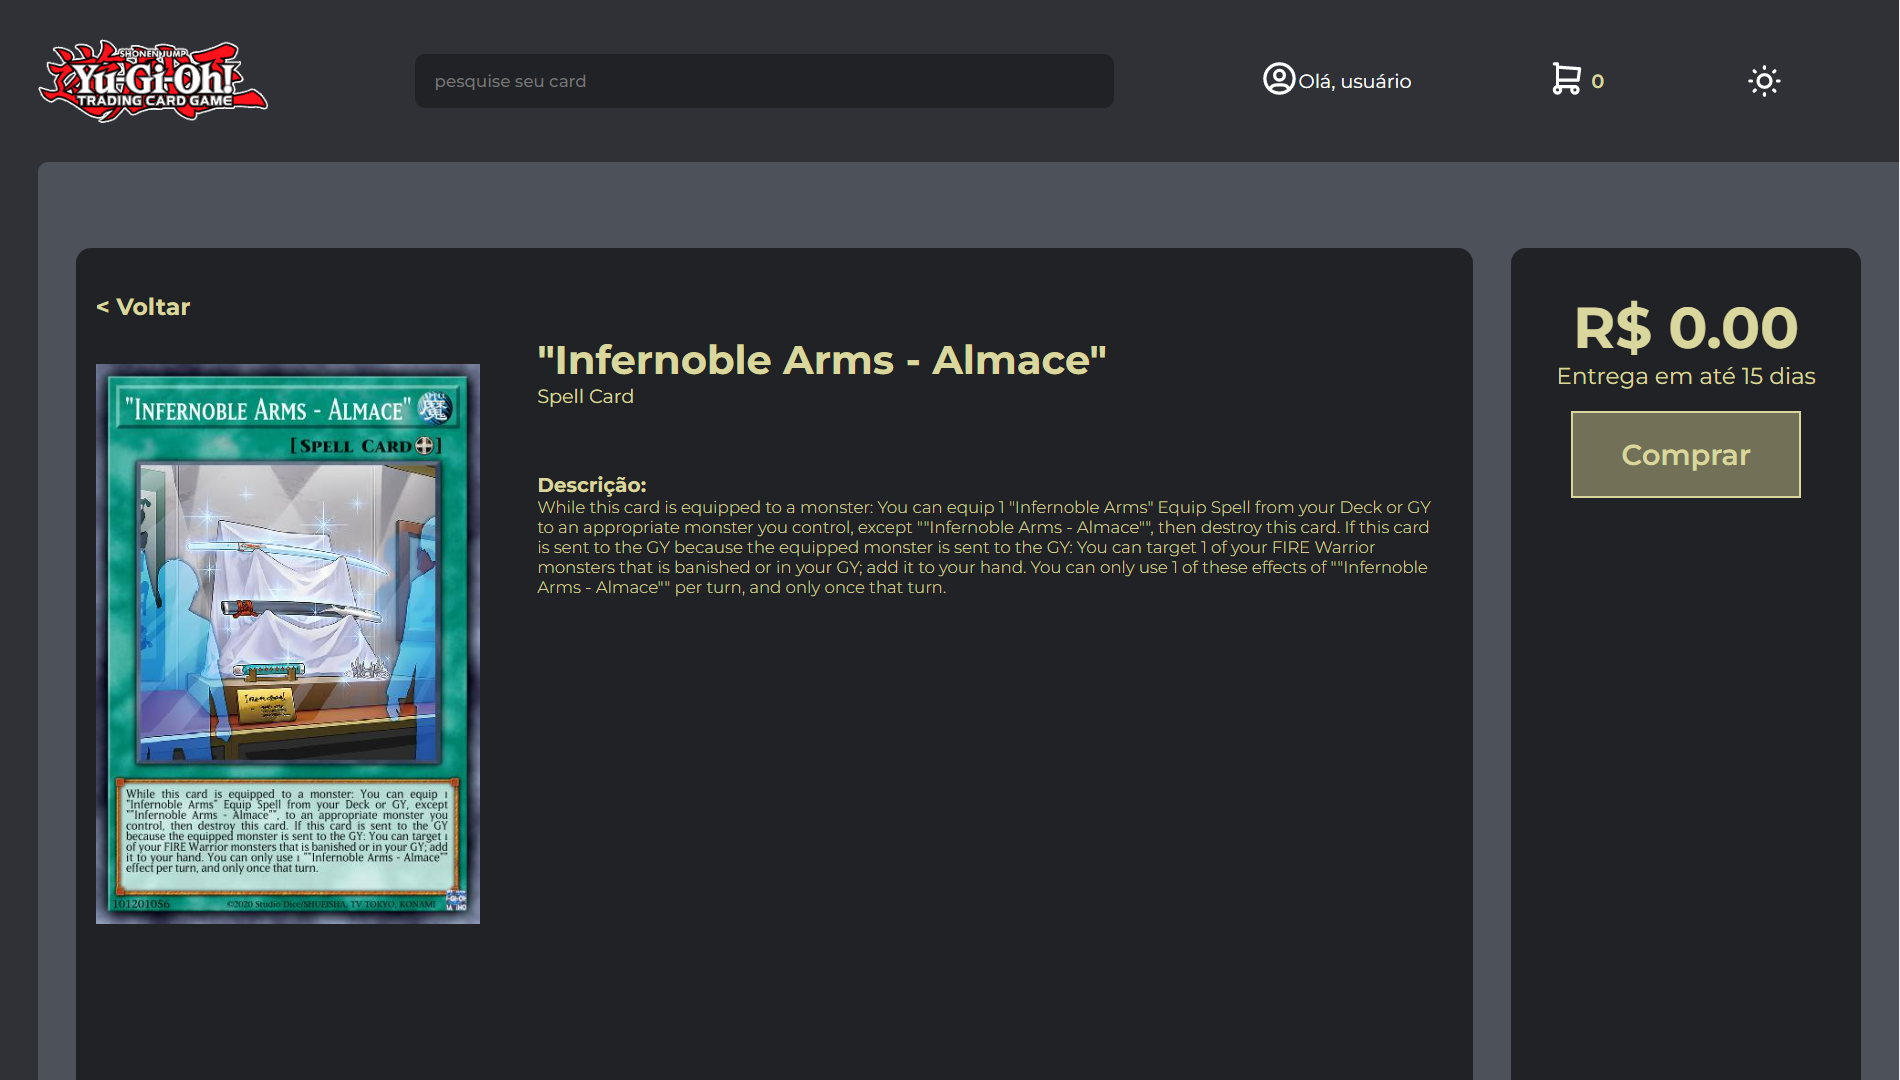The width and height of the screenshot is (1900, 1080).
Task: Click the 'Olá, usuário' greeting text
Action: click(x=1355, y=81)
